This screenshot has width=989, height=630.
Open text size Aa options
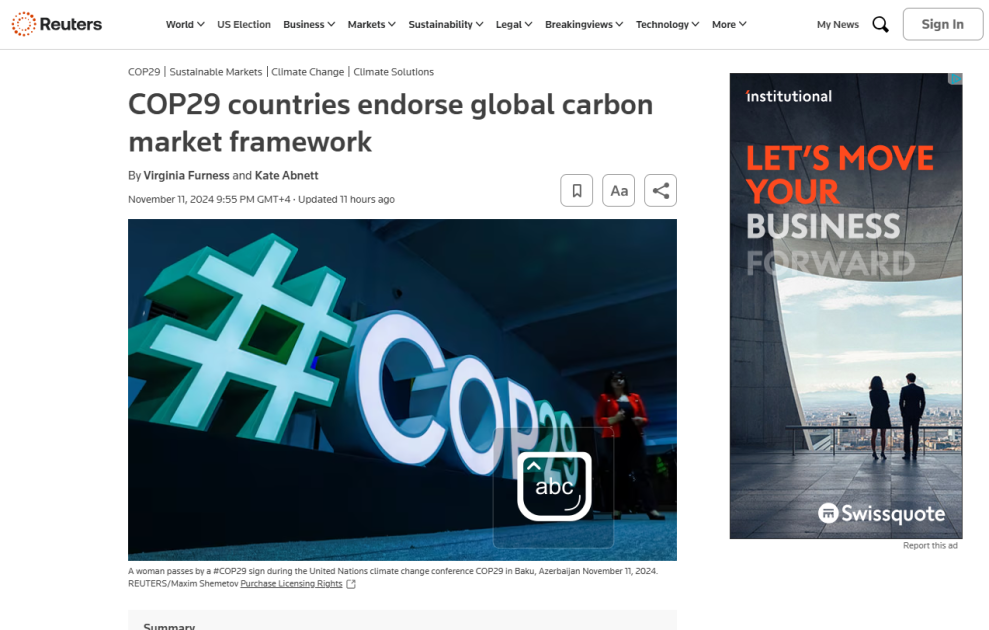[619, 190]
